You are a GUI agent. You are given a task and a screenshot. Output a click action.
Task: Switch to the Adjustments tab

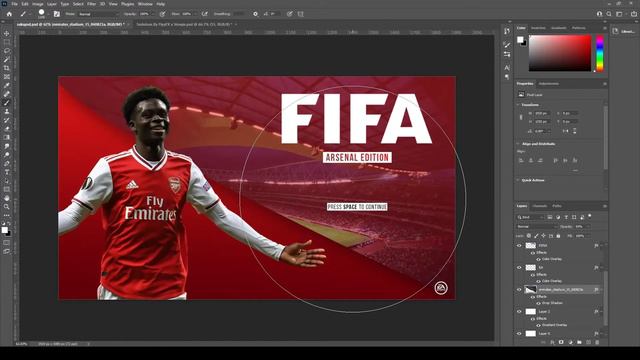549,84
